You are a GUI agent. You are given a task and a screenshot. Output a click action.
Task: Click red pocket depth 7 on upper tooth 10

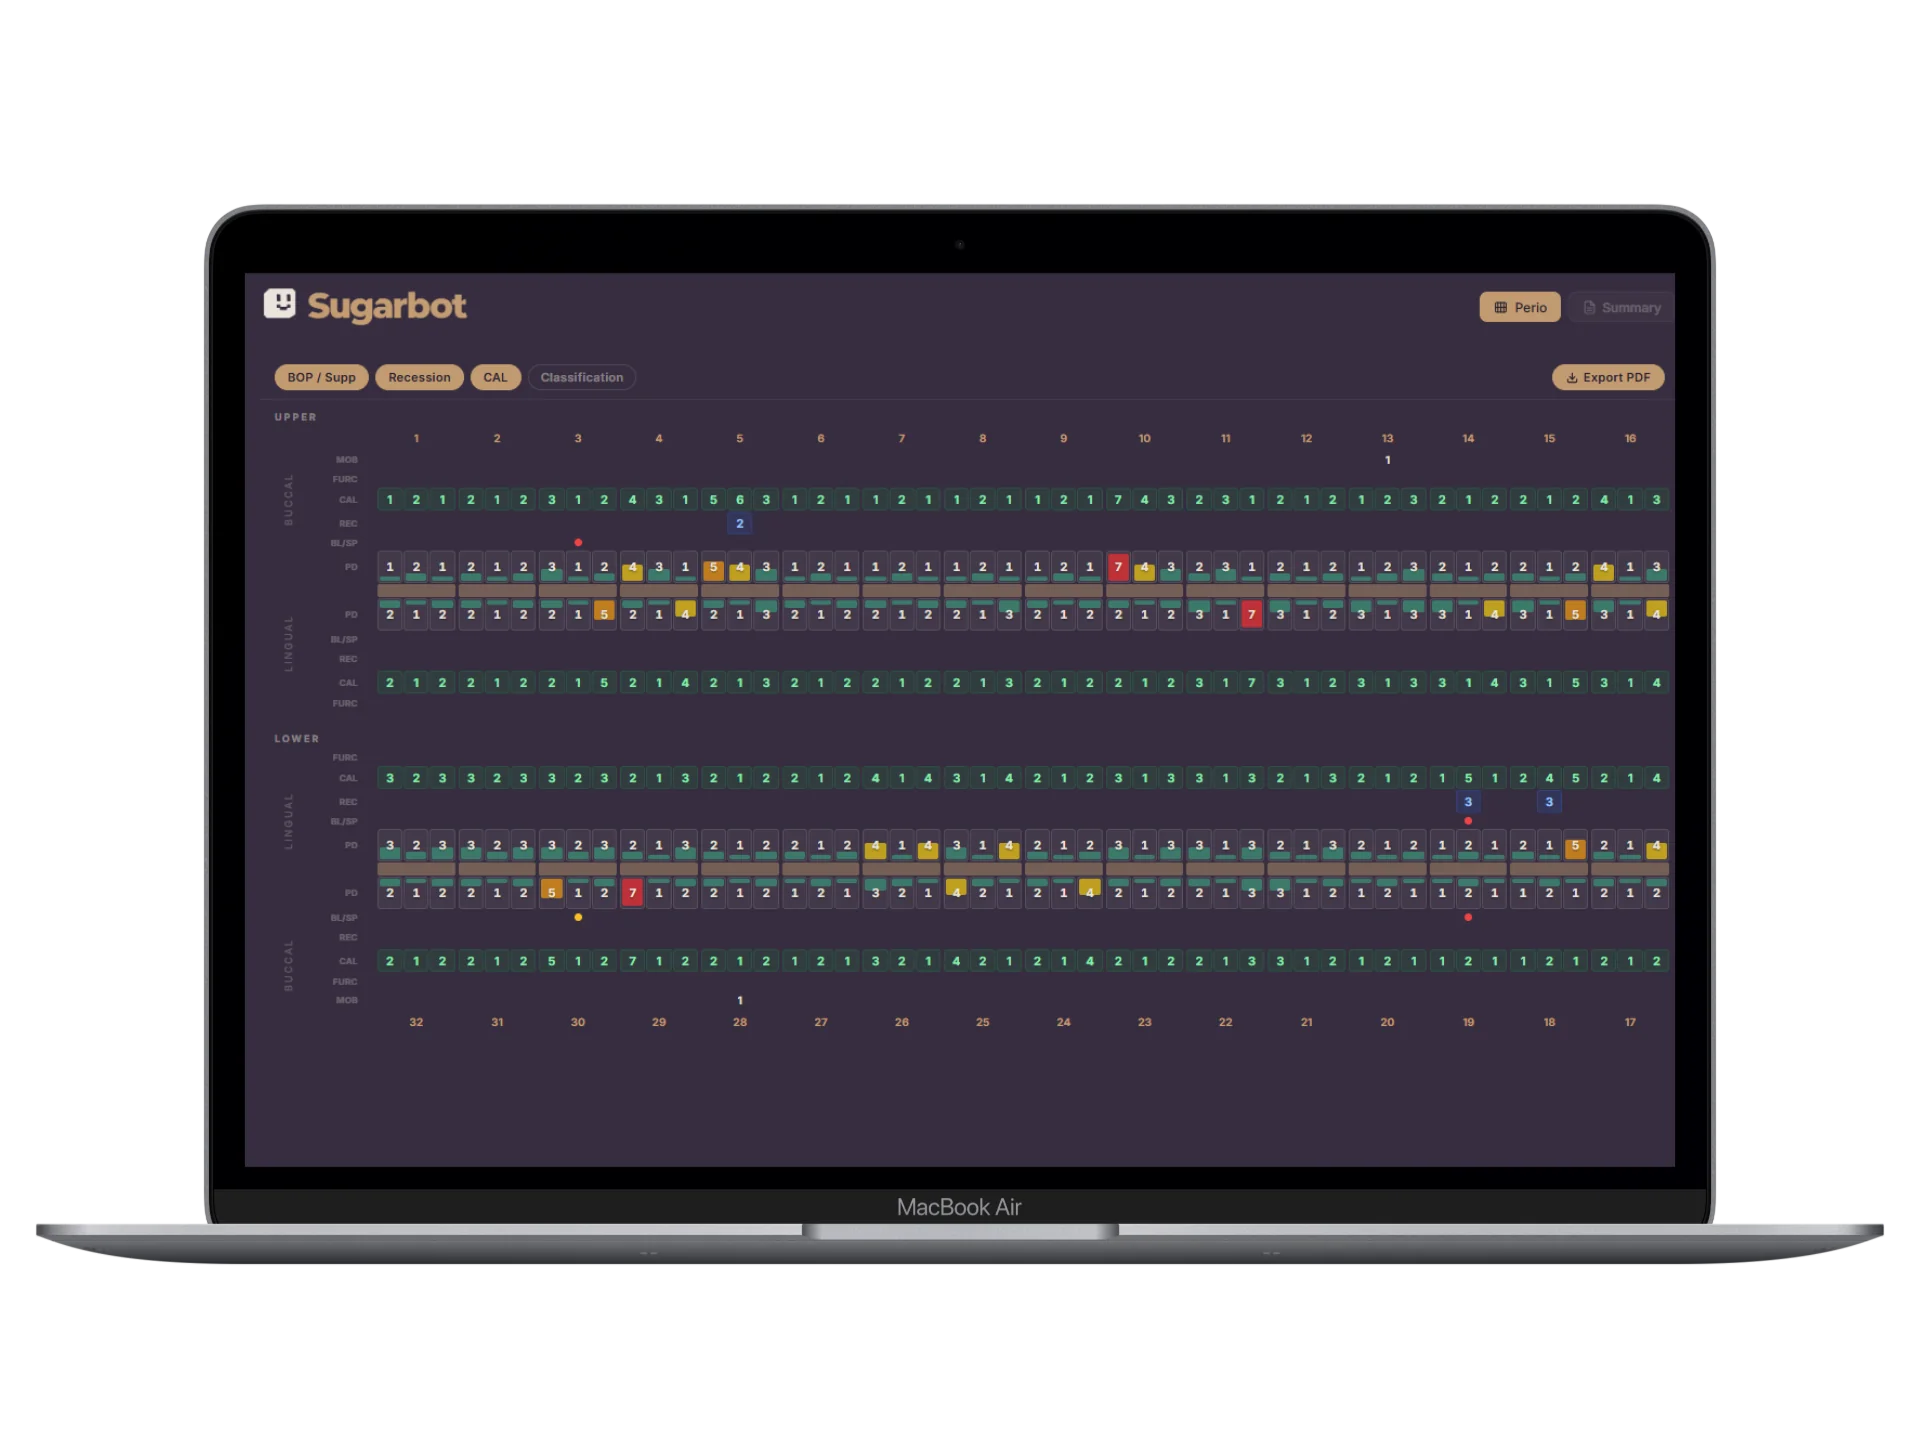pyautogui.click(x=1118, y=567)
